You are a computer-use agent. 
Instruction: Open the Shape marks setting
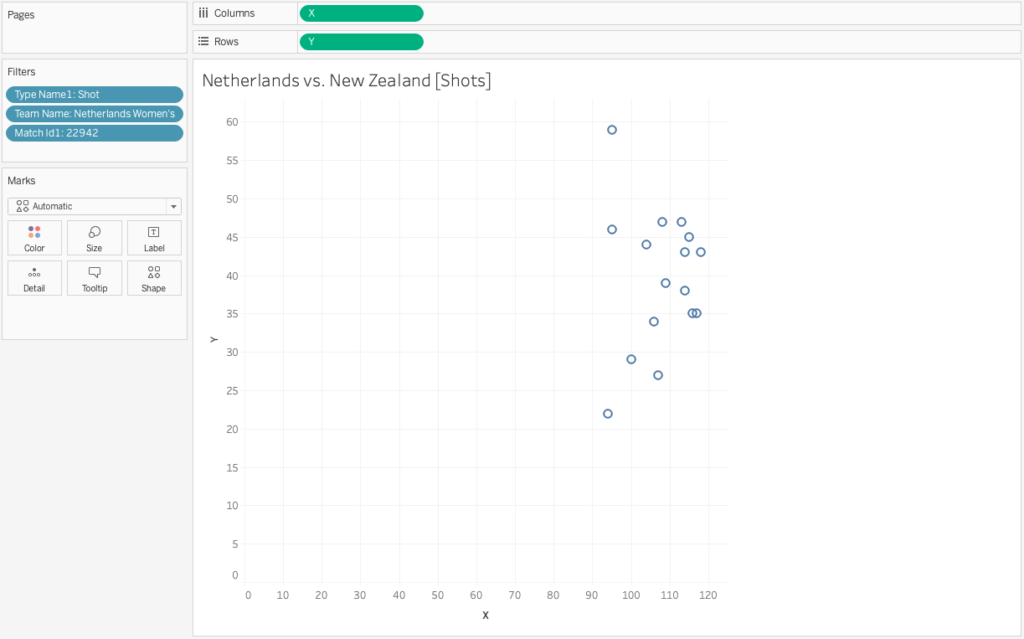tap(154, 277)
